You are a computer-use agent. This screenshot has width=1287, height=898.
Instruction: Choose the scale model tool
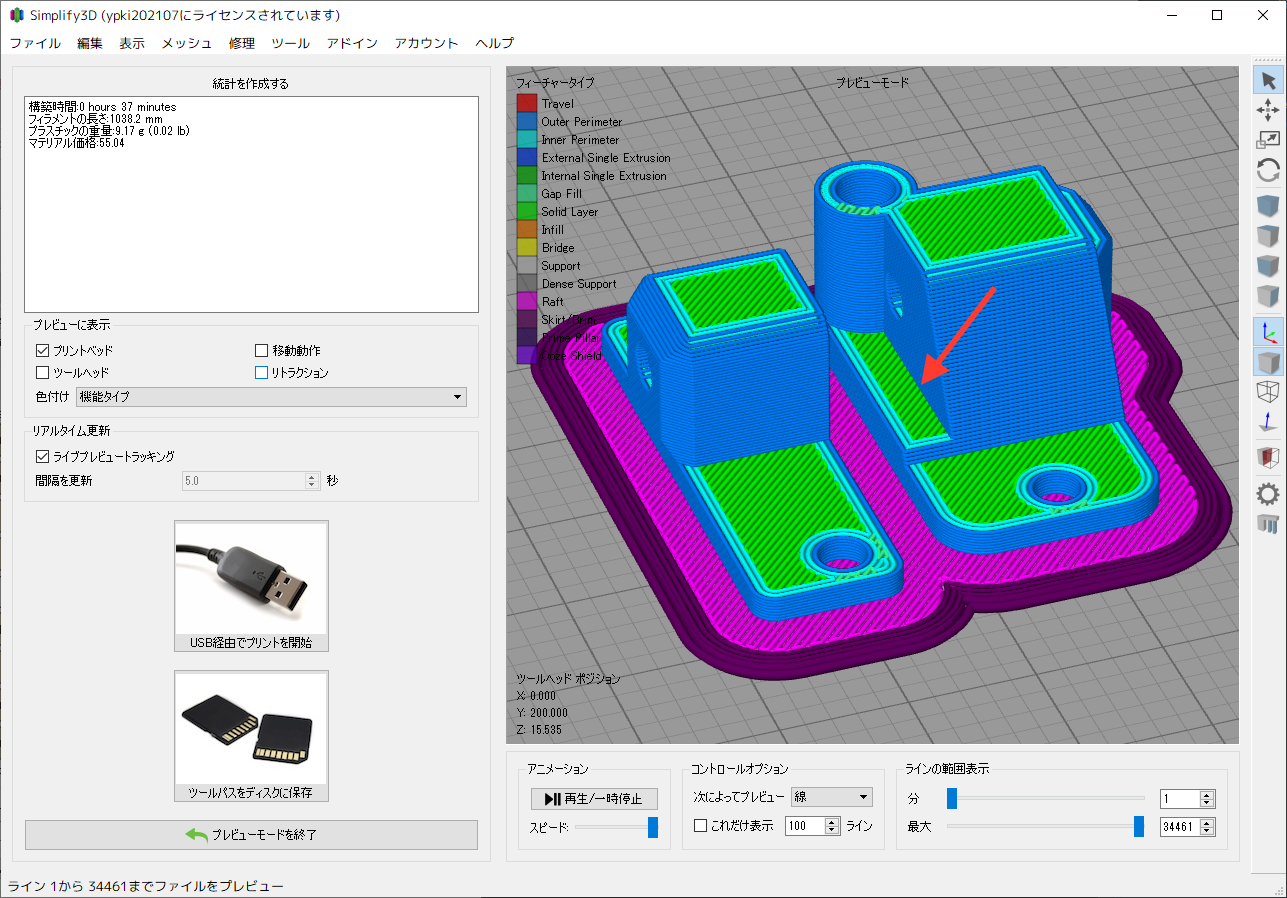1268,140
